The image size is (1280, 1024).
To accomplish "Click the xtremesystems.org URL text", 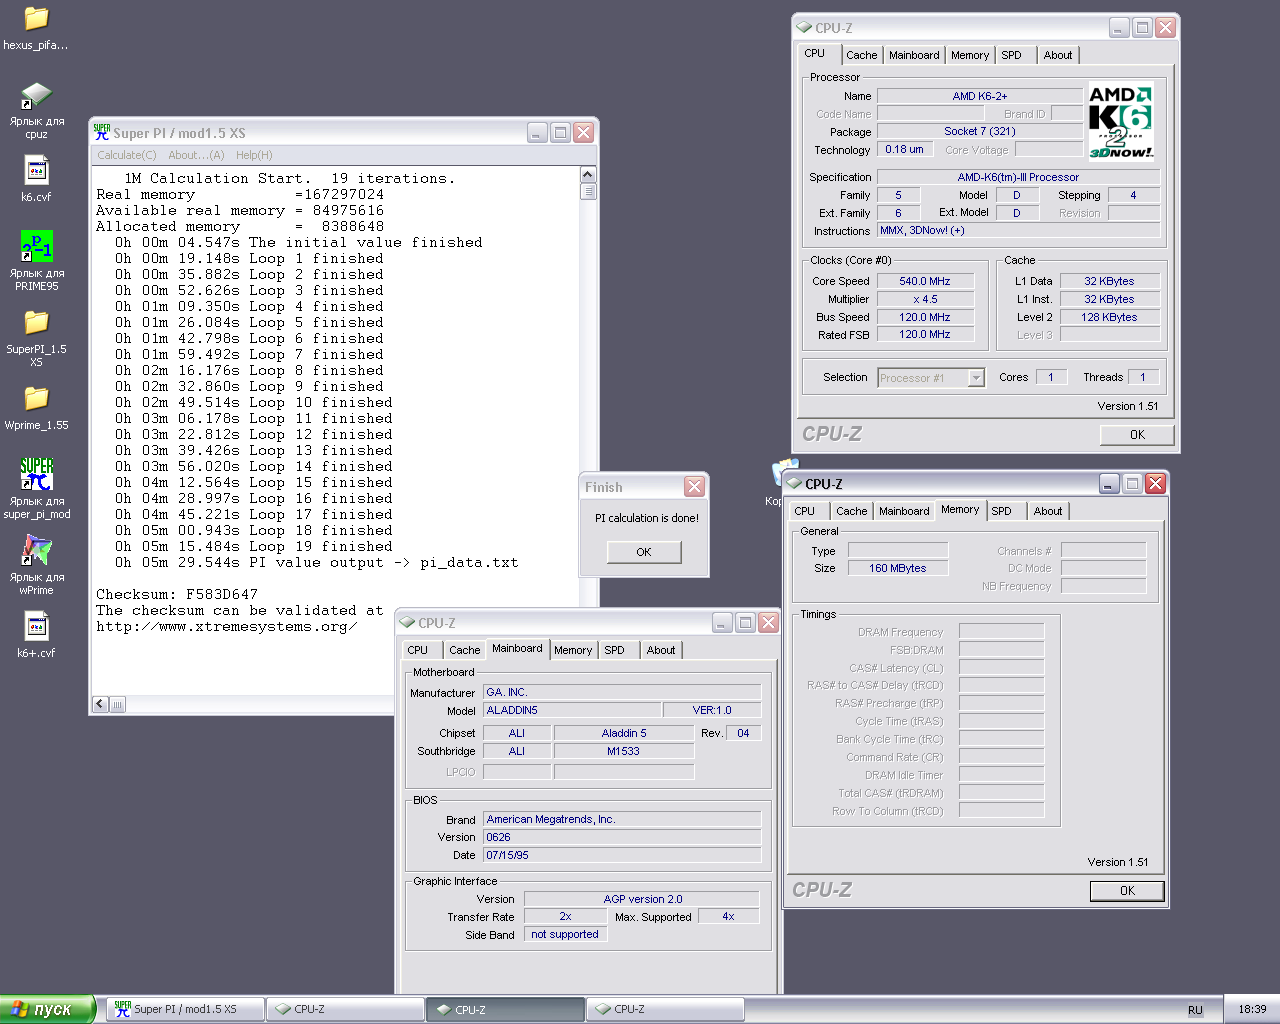I will click(227, 626).
